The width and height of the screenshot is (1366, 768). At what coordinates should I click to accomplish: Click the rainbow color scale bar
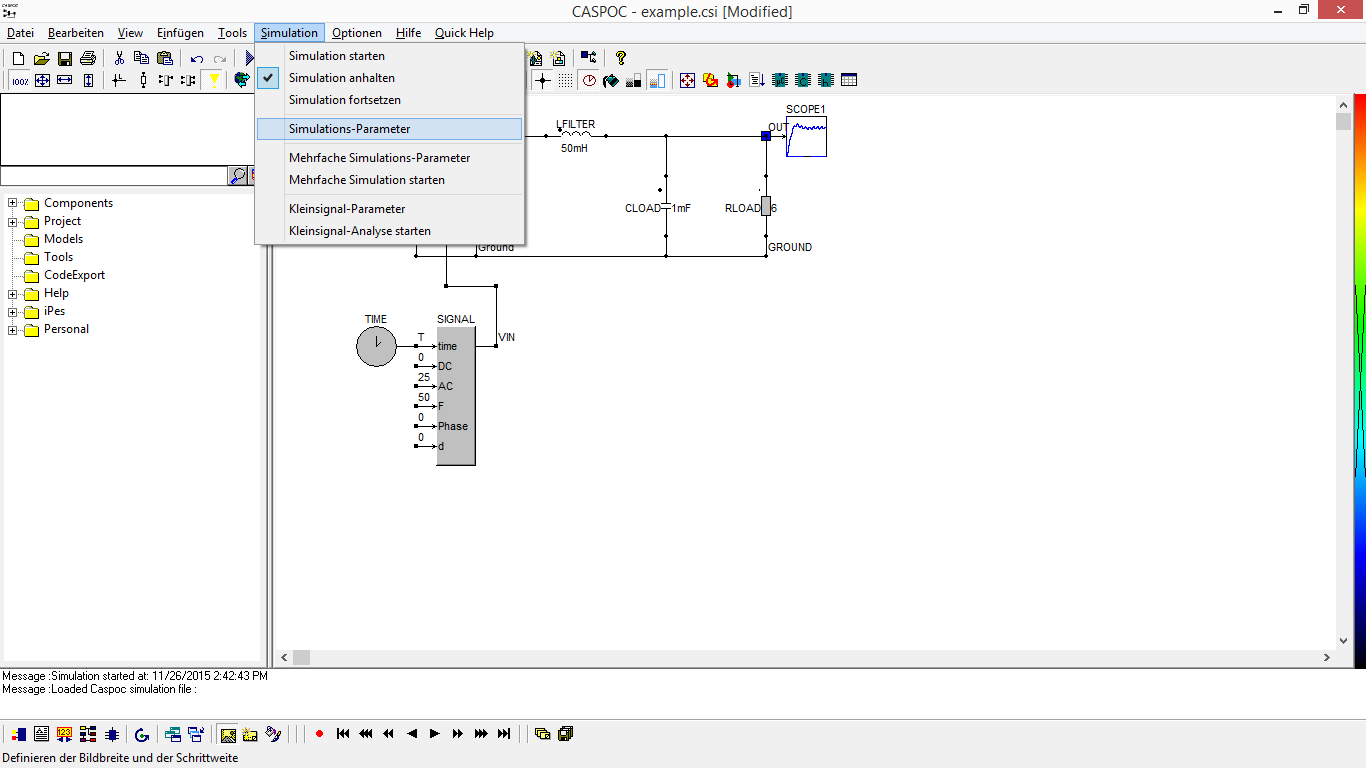1360,382
